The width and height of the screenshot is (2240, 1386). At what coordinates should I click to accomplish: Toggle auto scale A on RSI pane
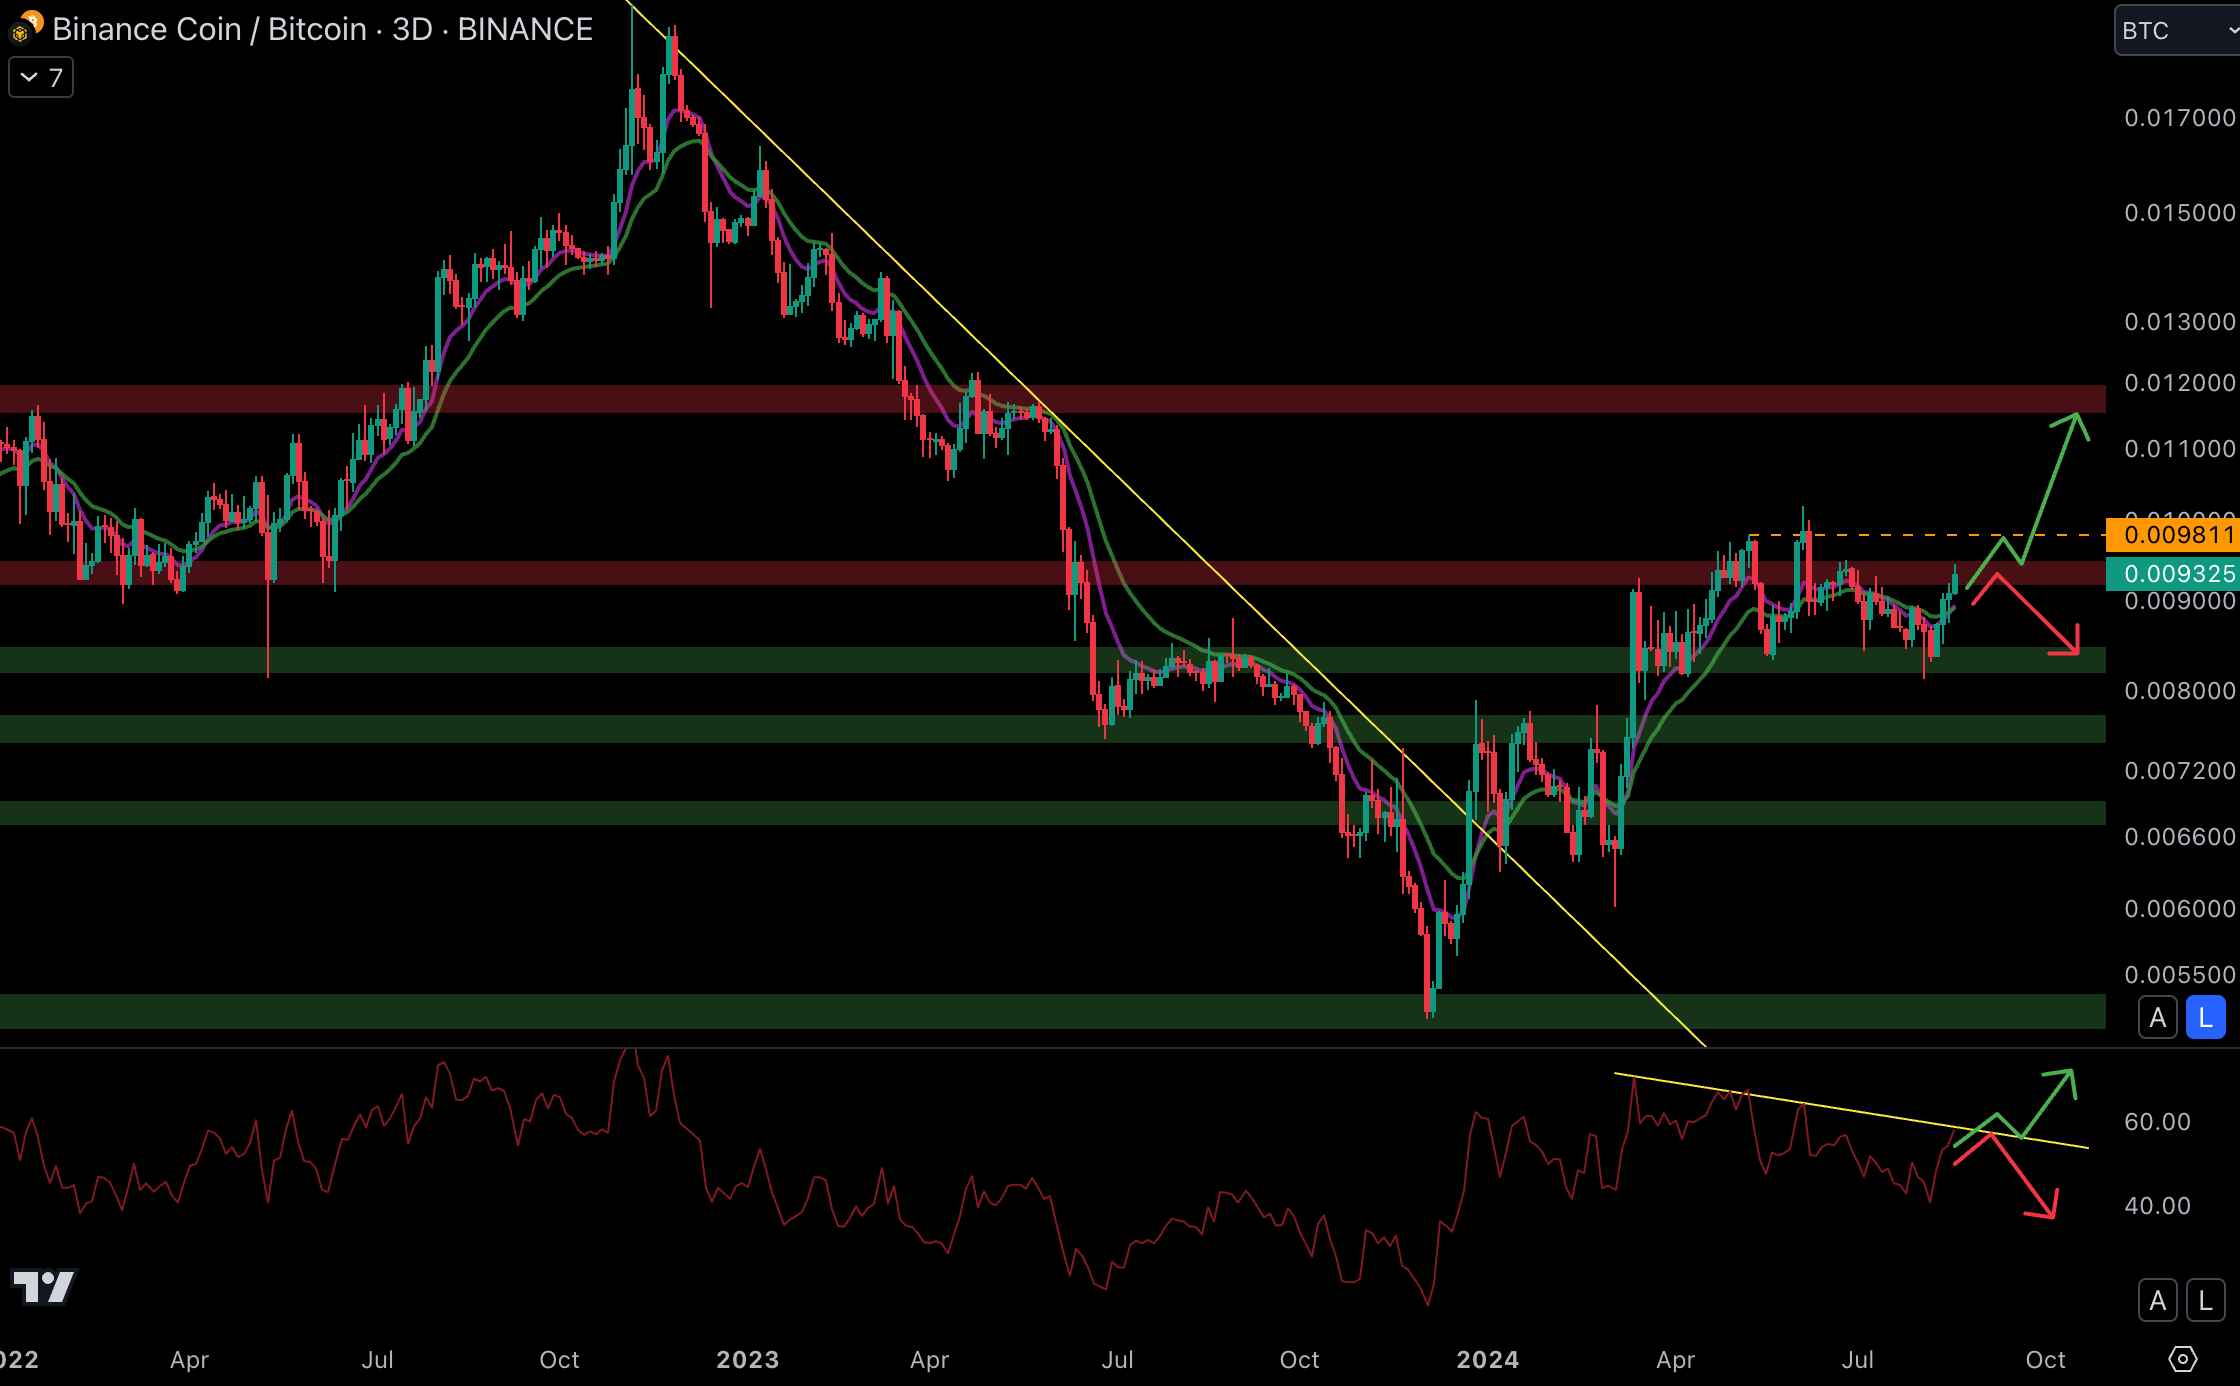coord(2157,1300)
